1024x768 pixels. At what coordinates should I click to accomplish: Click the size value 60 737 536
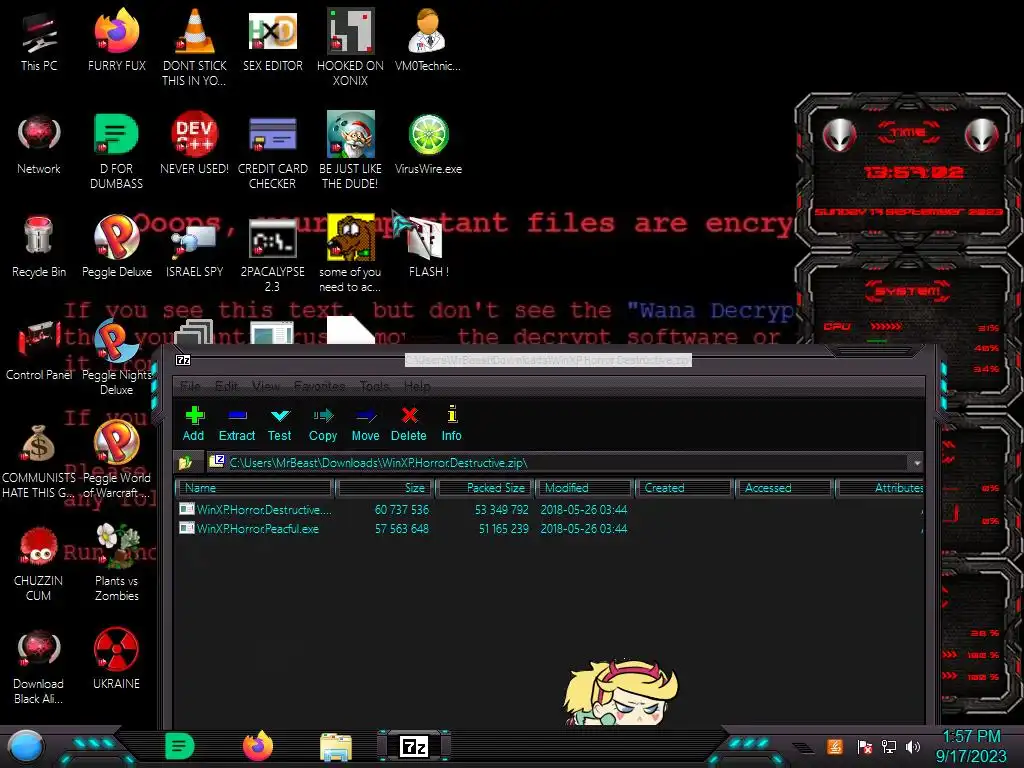pyautogui.click(x=402, y=509)
